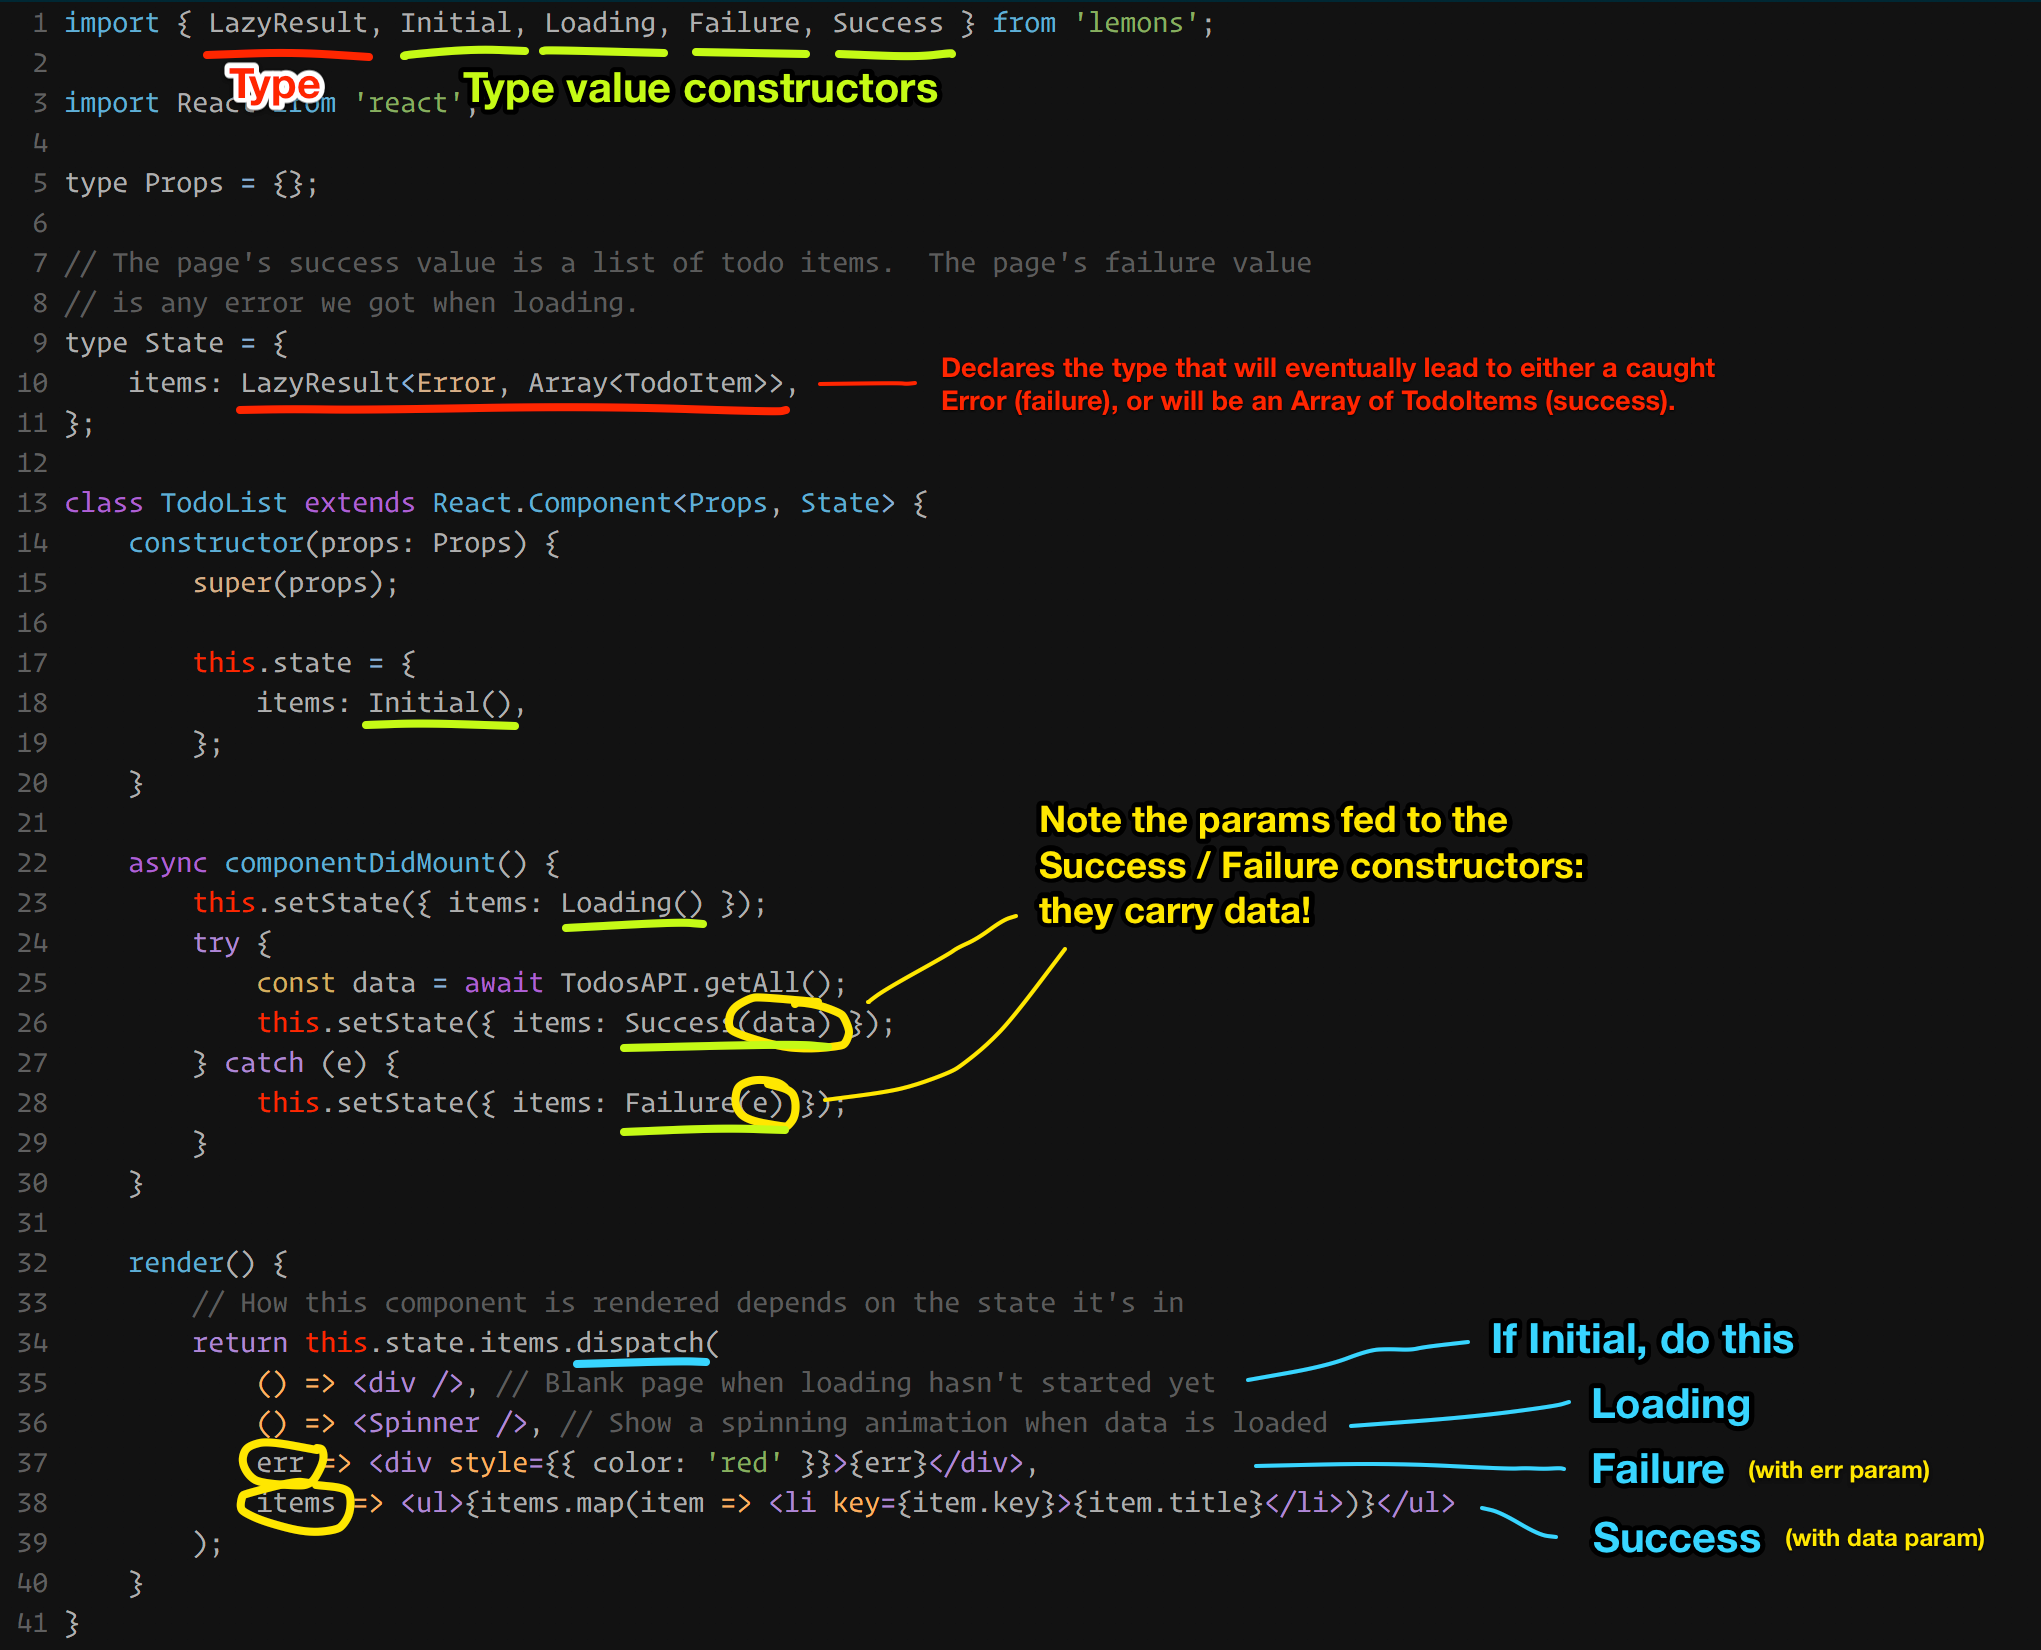The width and height of the screenshot is (2041, 1650).
Task: Click line number 13 in the gutter
Action: (32, 503)
